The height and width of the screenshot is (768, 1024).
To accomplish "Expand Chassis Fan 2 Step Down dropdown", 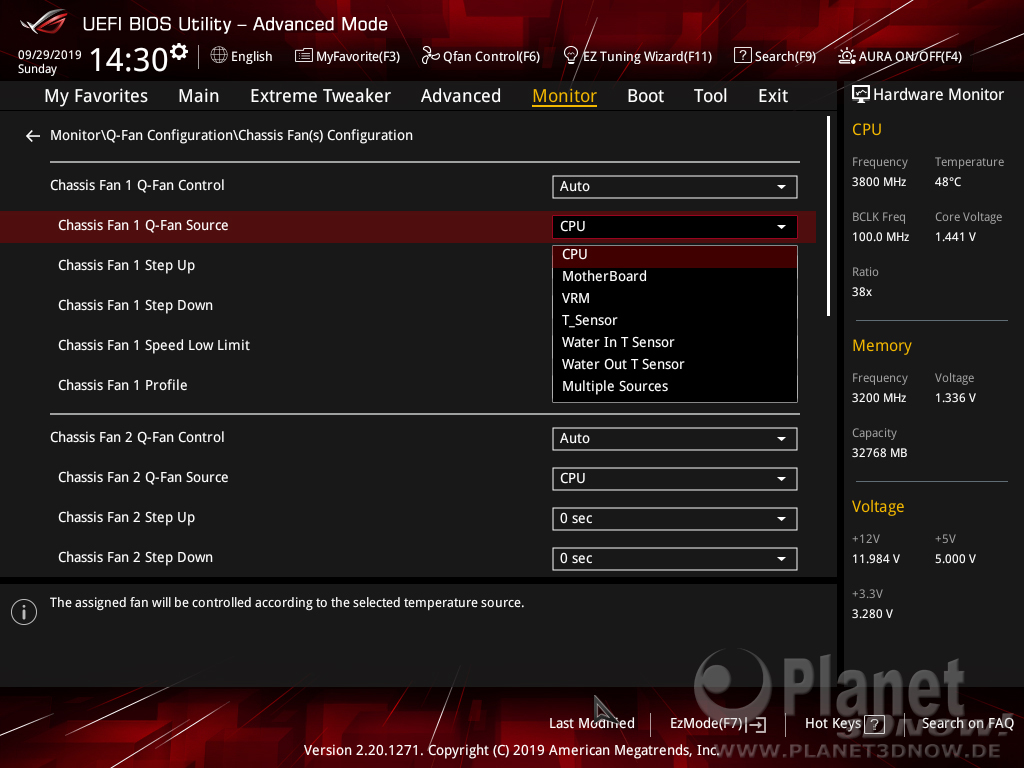I will (x=675, y=558).
